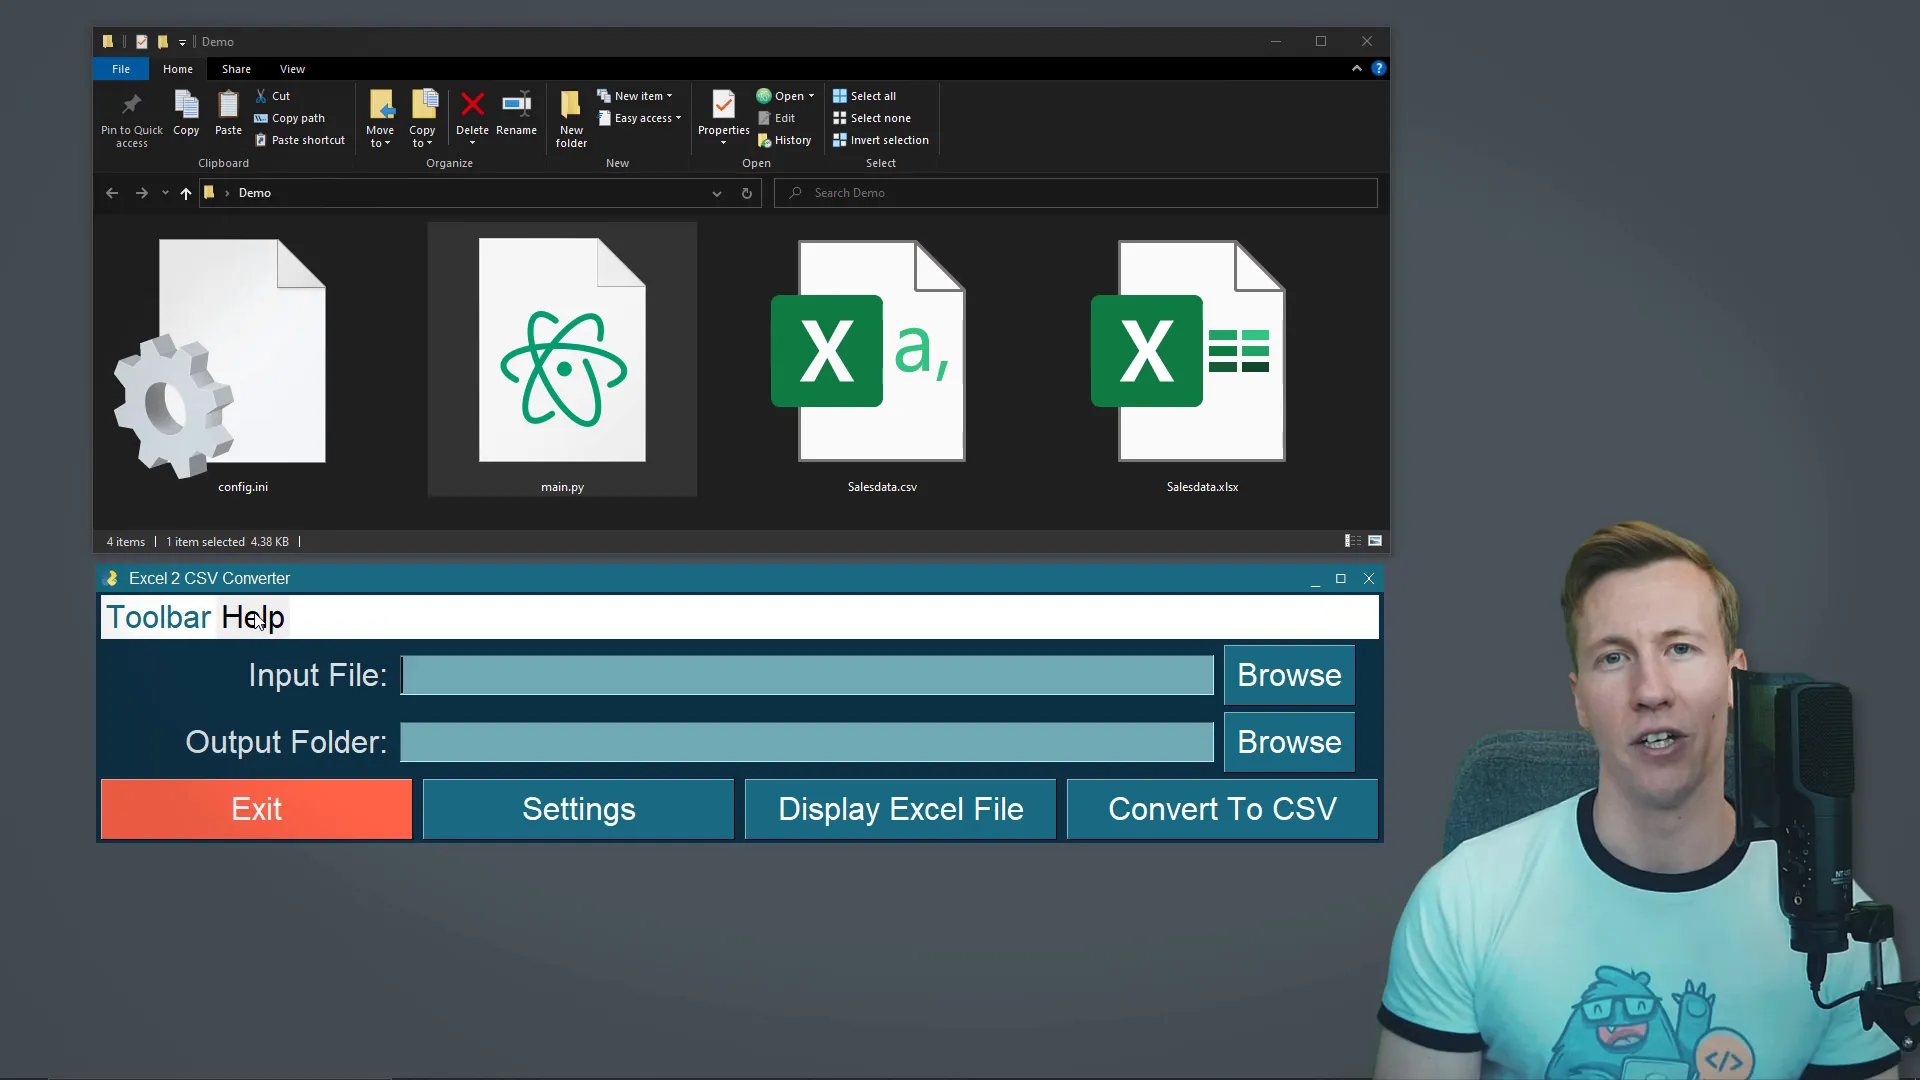Pin selected item to Quick access
Screen dimensions: 1920x1080
(x=131, y=117)
